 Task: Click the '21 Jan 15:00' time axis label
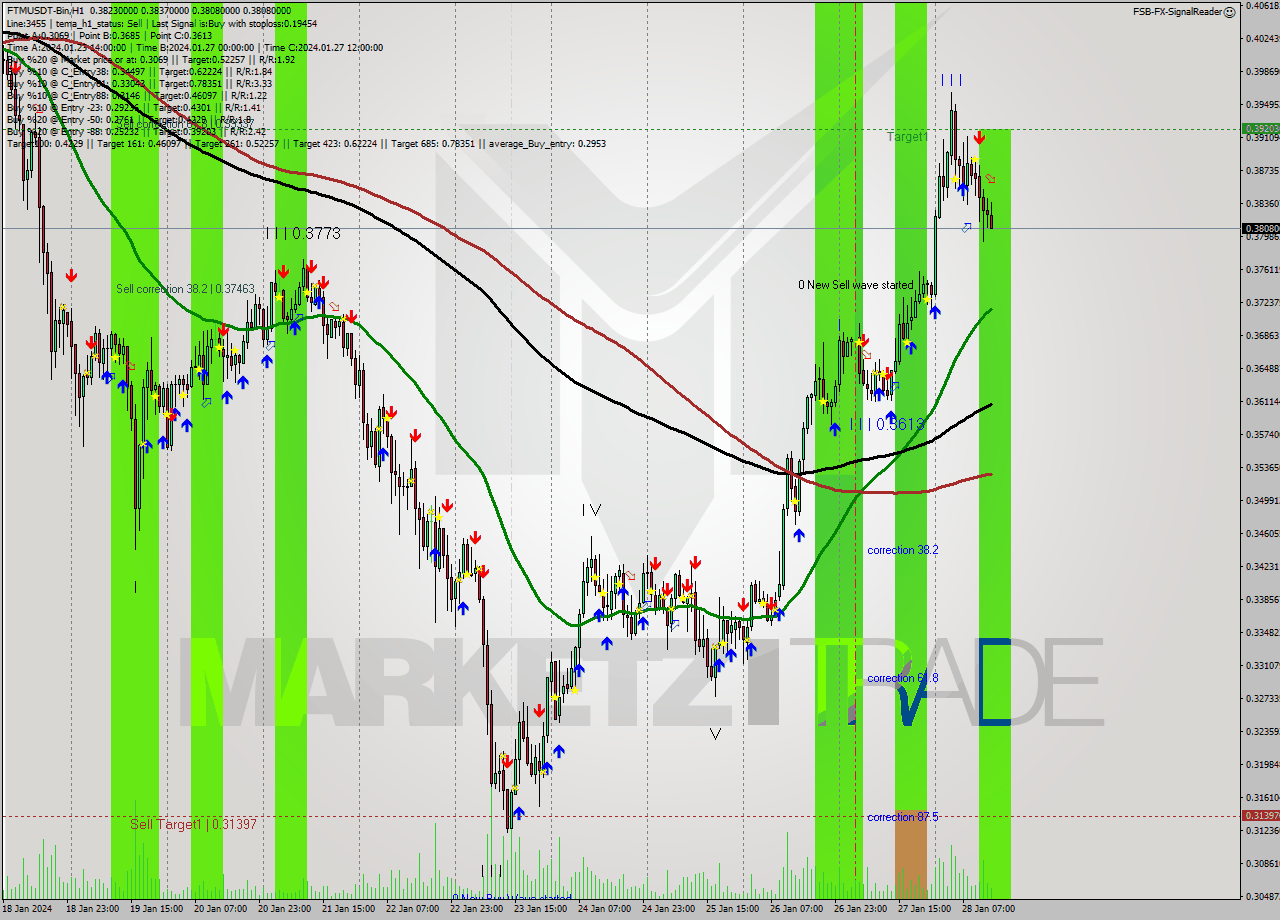click(349, 909)
